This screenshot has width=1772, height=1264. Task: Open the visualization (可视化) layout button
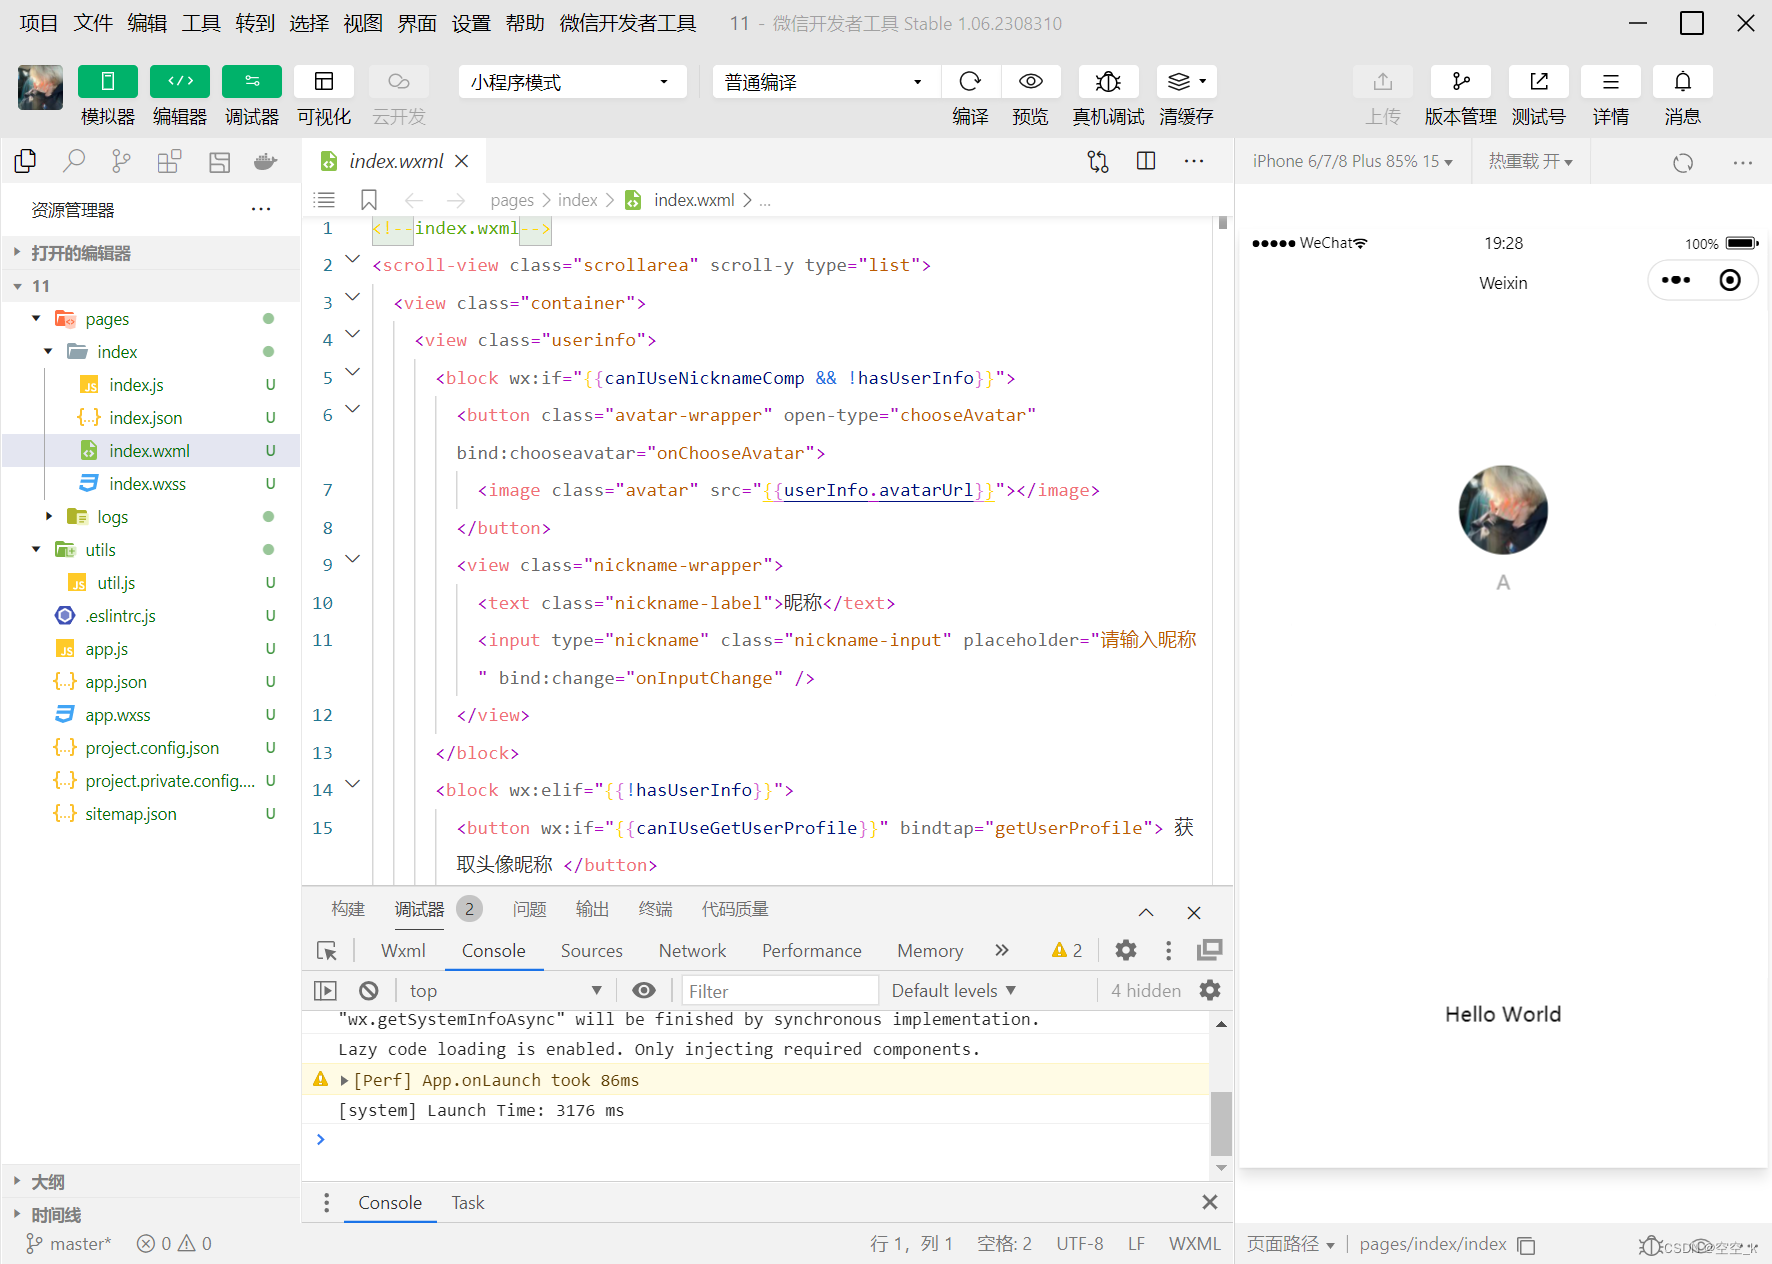click(324, 81)
